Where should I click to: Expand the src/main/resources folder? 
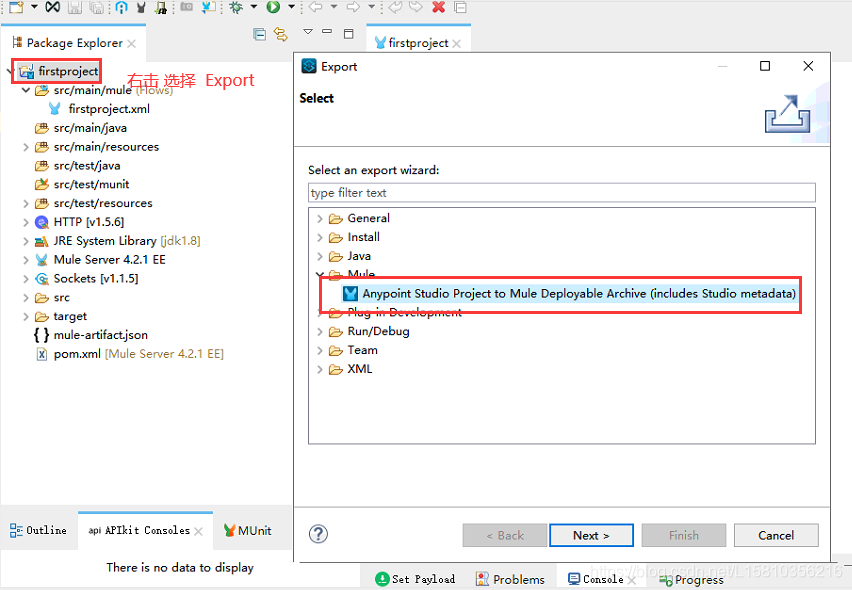[26, 147]
